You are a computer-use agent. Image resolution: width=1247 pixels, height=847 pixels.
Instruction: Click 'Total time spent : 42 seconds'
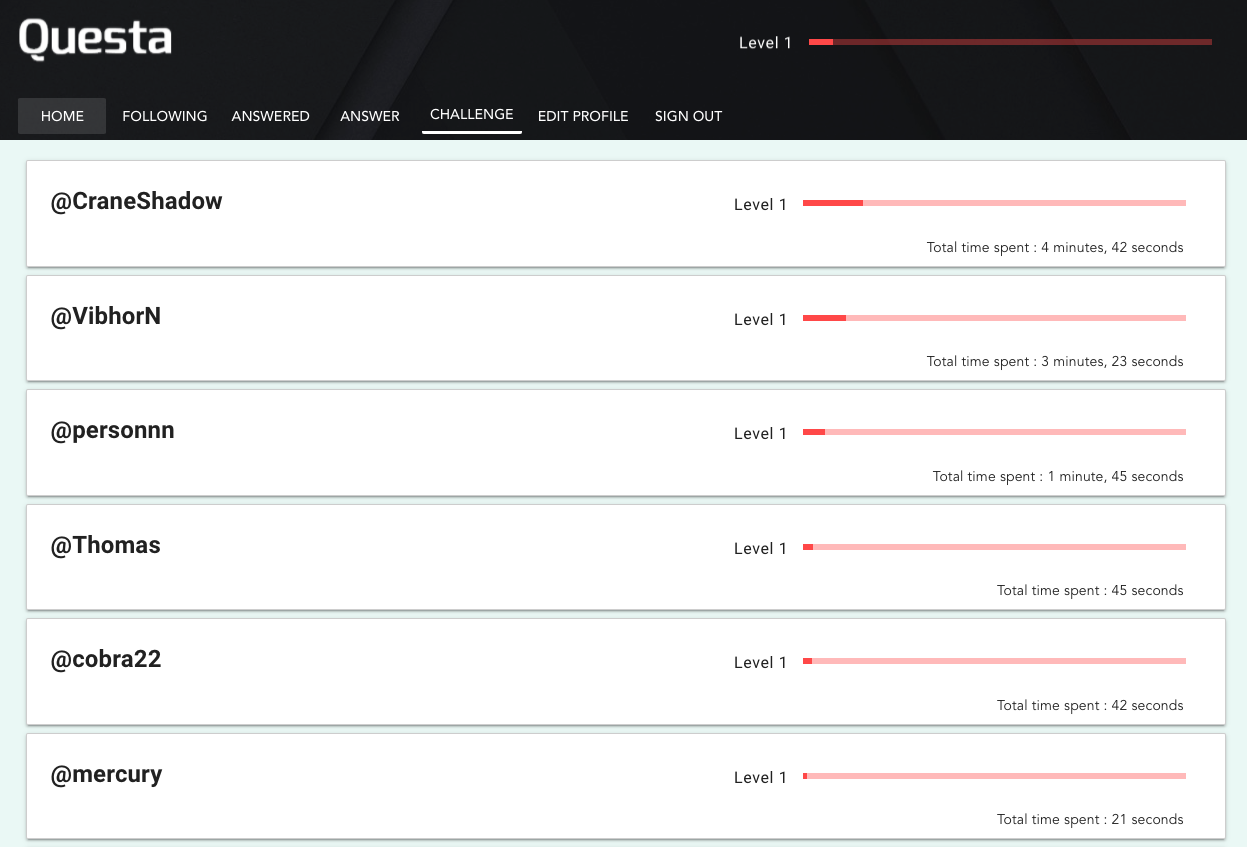tap(1090, 706)
